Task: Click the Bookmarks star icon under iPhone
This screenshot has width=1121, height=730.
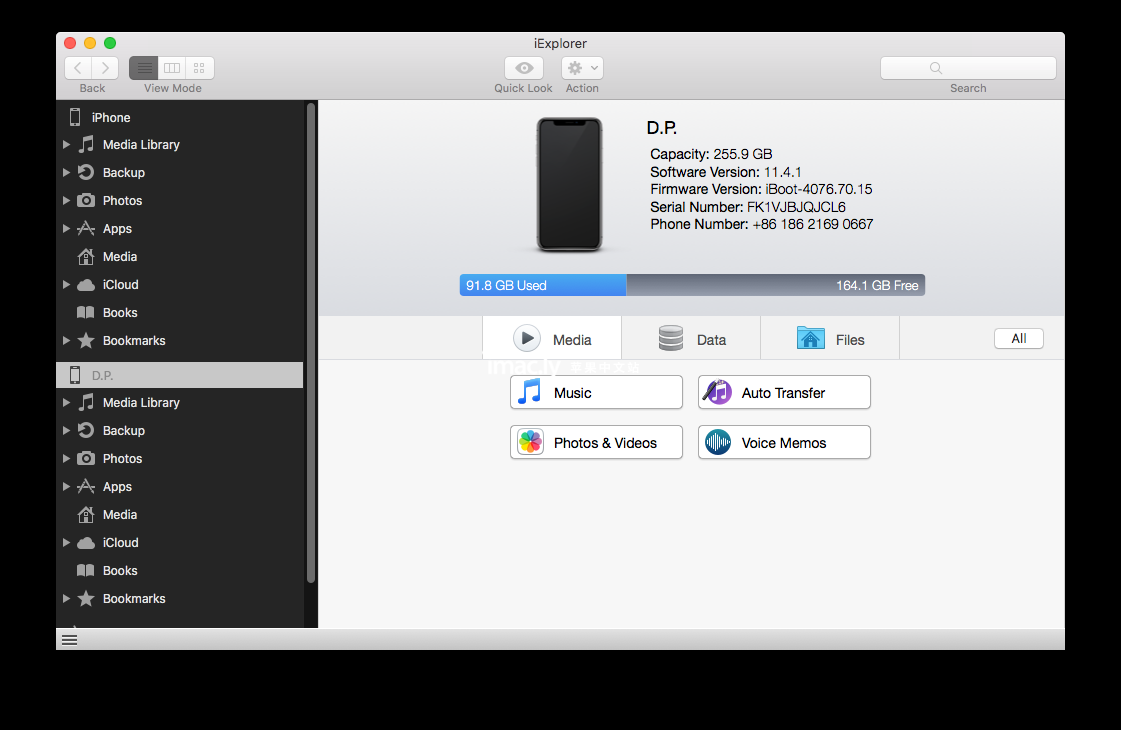Action: click(x=86, y=340)
